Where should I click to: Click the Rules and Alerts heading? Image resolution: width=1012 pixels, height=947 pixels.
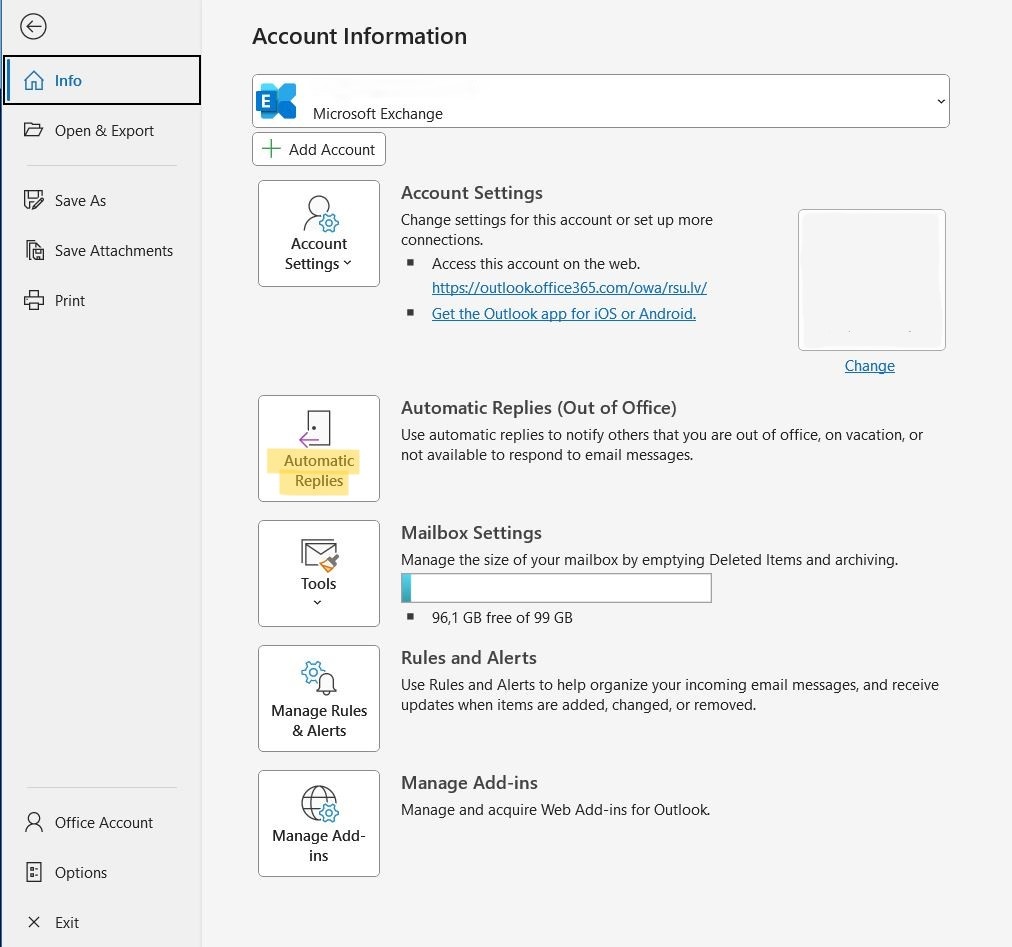(x=469, y=658)
